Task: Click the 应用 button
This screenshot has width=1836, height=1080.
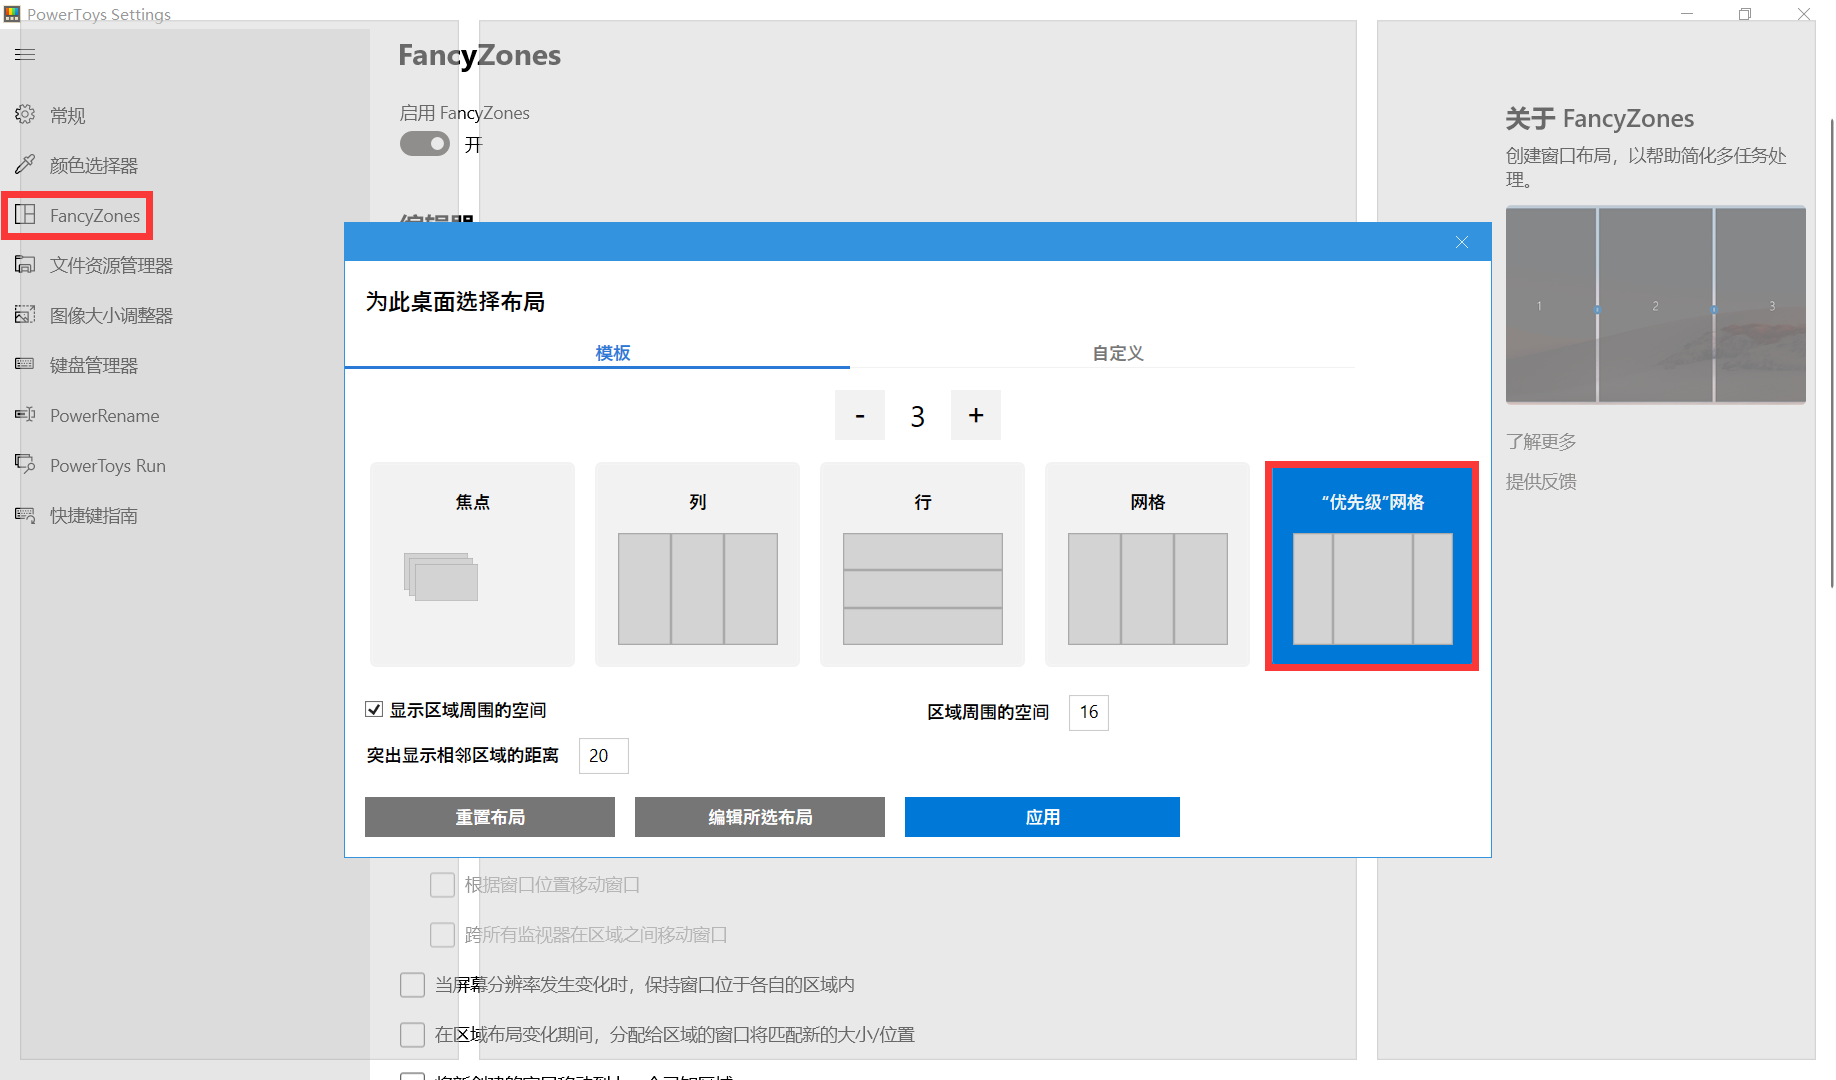Action: (x=1042, y=817)
